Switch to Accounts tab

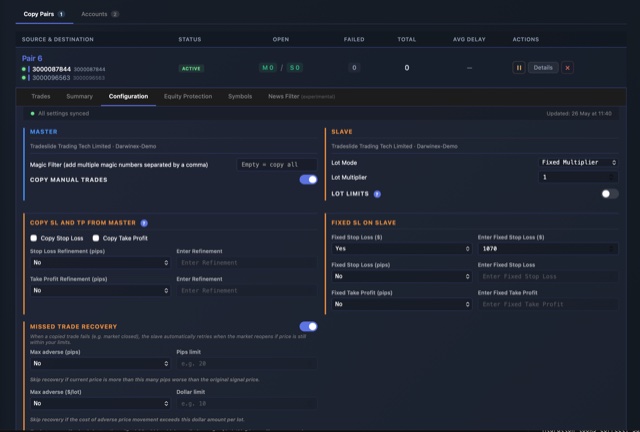100,14
